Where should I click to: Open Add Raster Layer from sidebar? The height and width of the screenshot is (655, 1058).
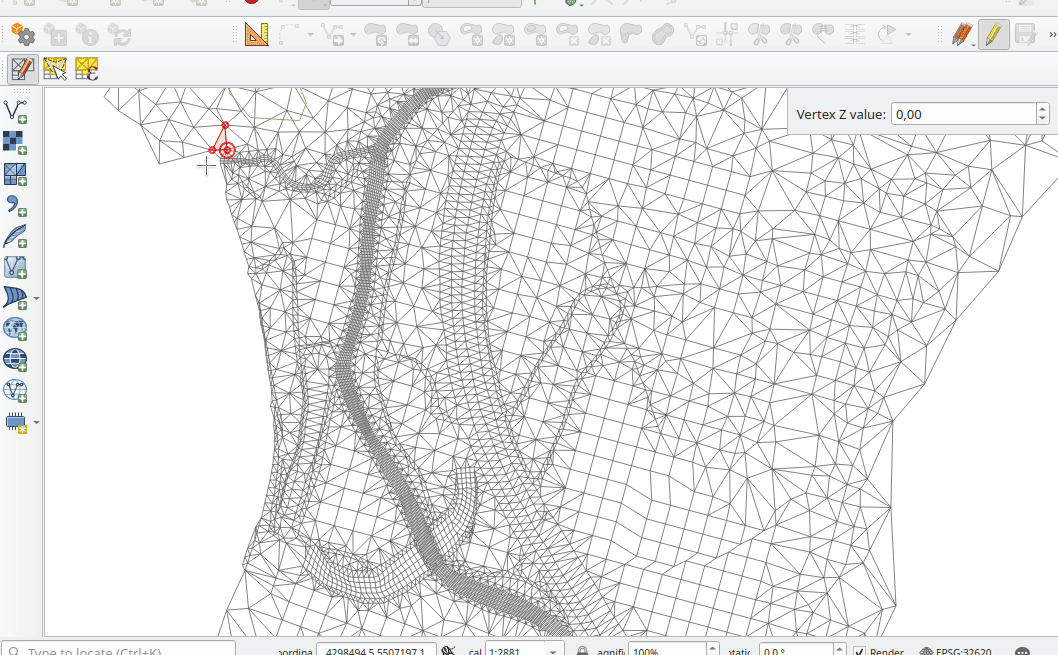16,143
